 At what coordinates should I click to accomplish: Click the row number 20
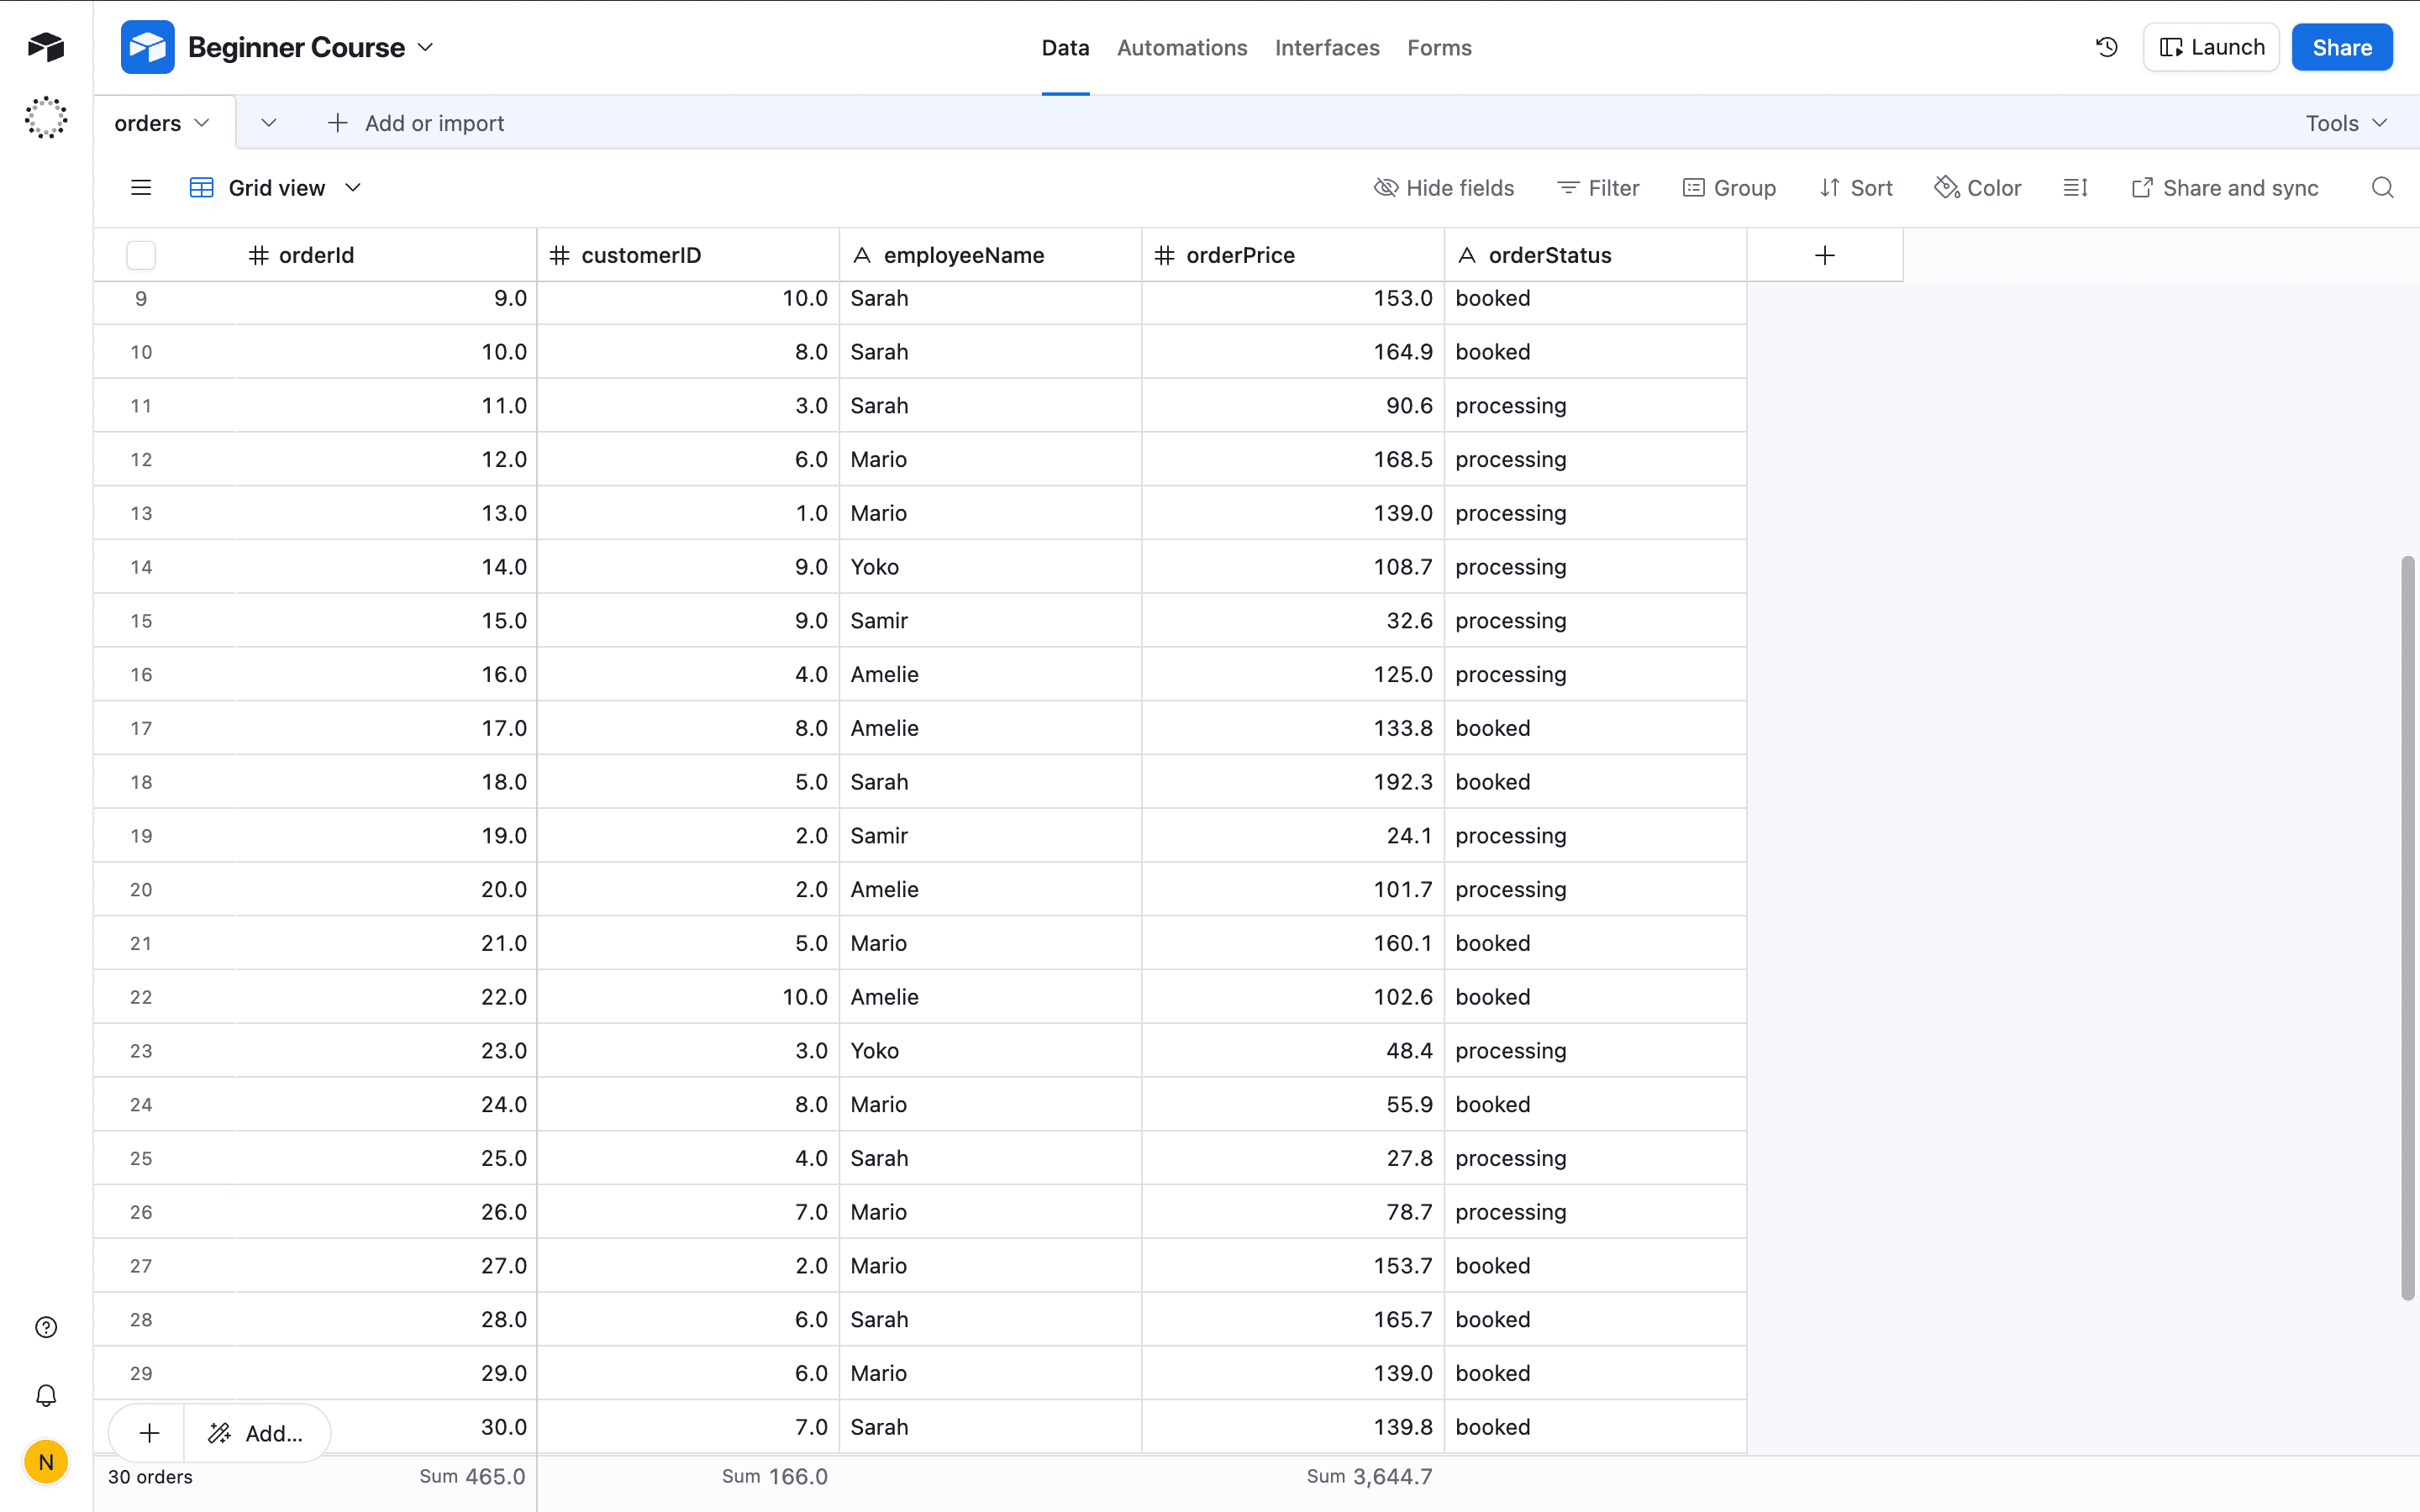point(141,890)
